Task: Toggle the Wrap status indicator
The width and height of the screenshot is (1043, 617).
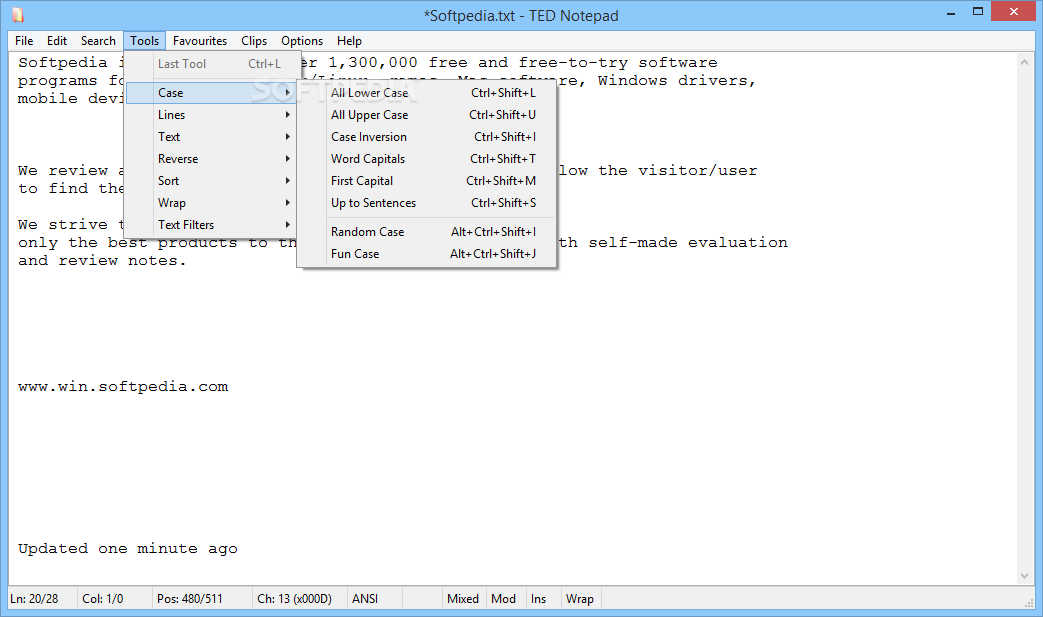Action: [579, 598]
